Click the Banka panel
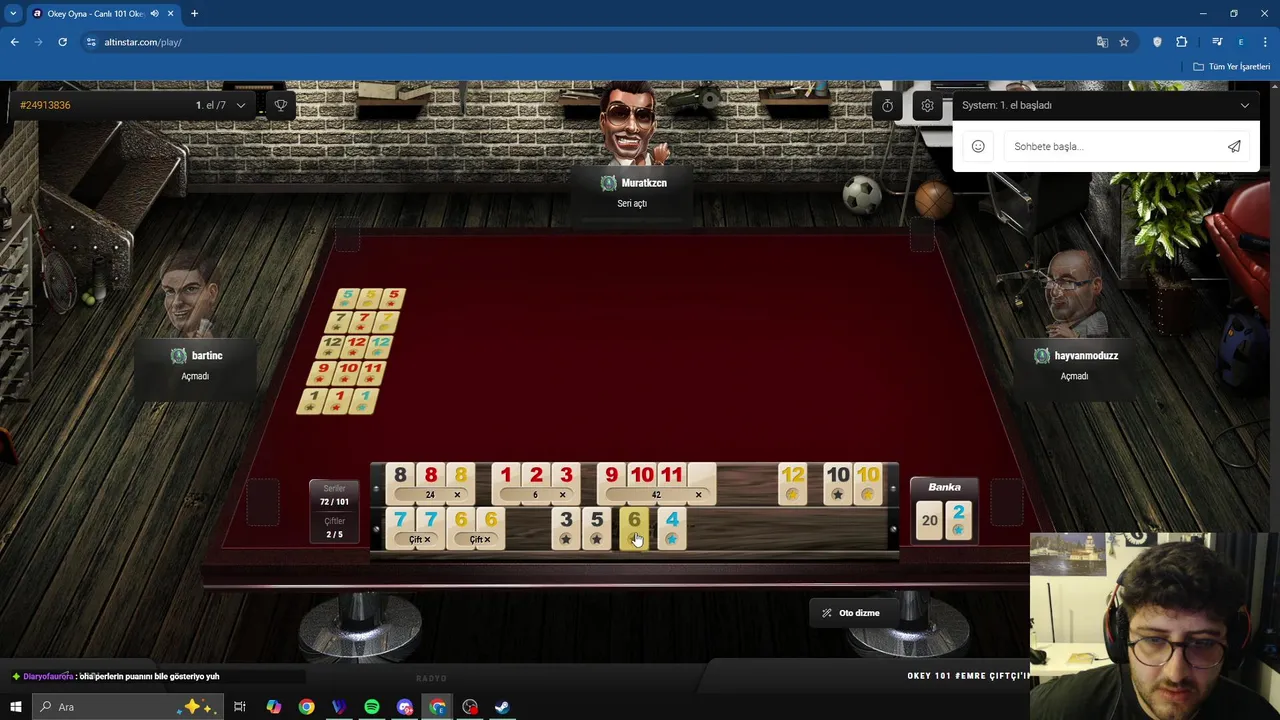Screen dimensions: 1280x720 [944, 510]
